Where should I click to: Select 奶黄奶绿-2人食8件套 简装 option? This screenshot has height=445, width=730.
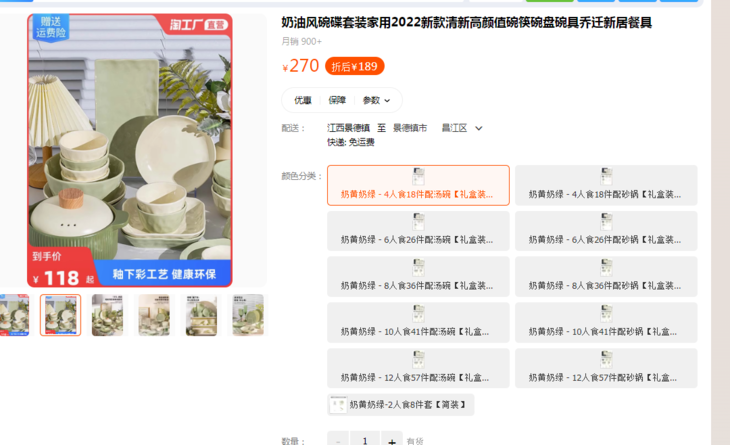tap(400, 405)
